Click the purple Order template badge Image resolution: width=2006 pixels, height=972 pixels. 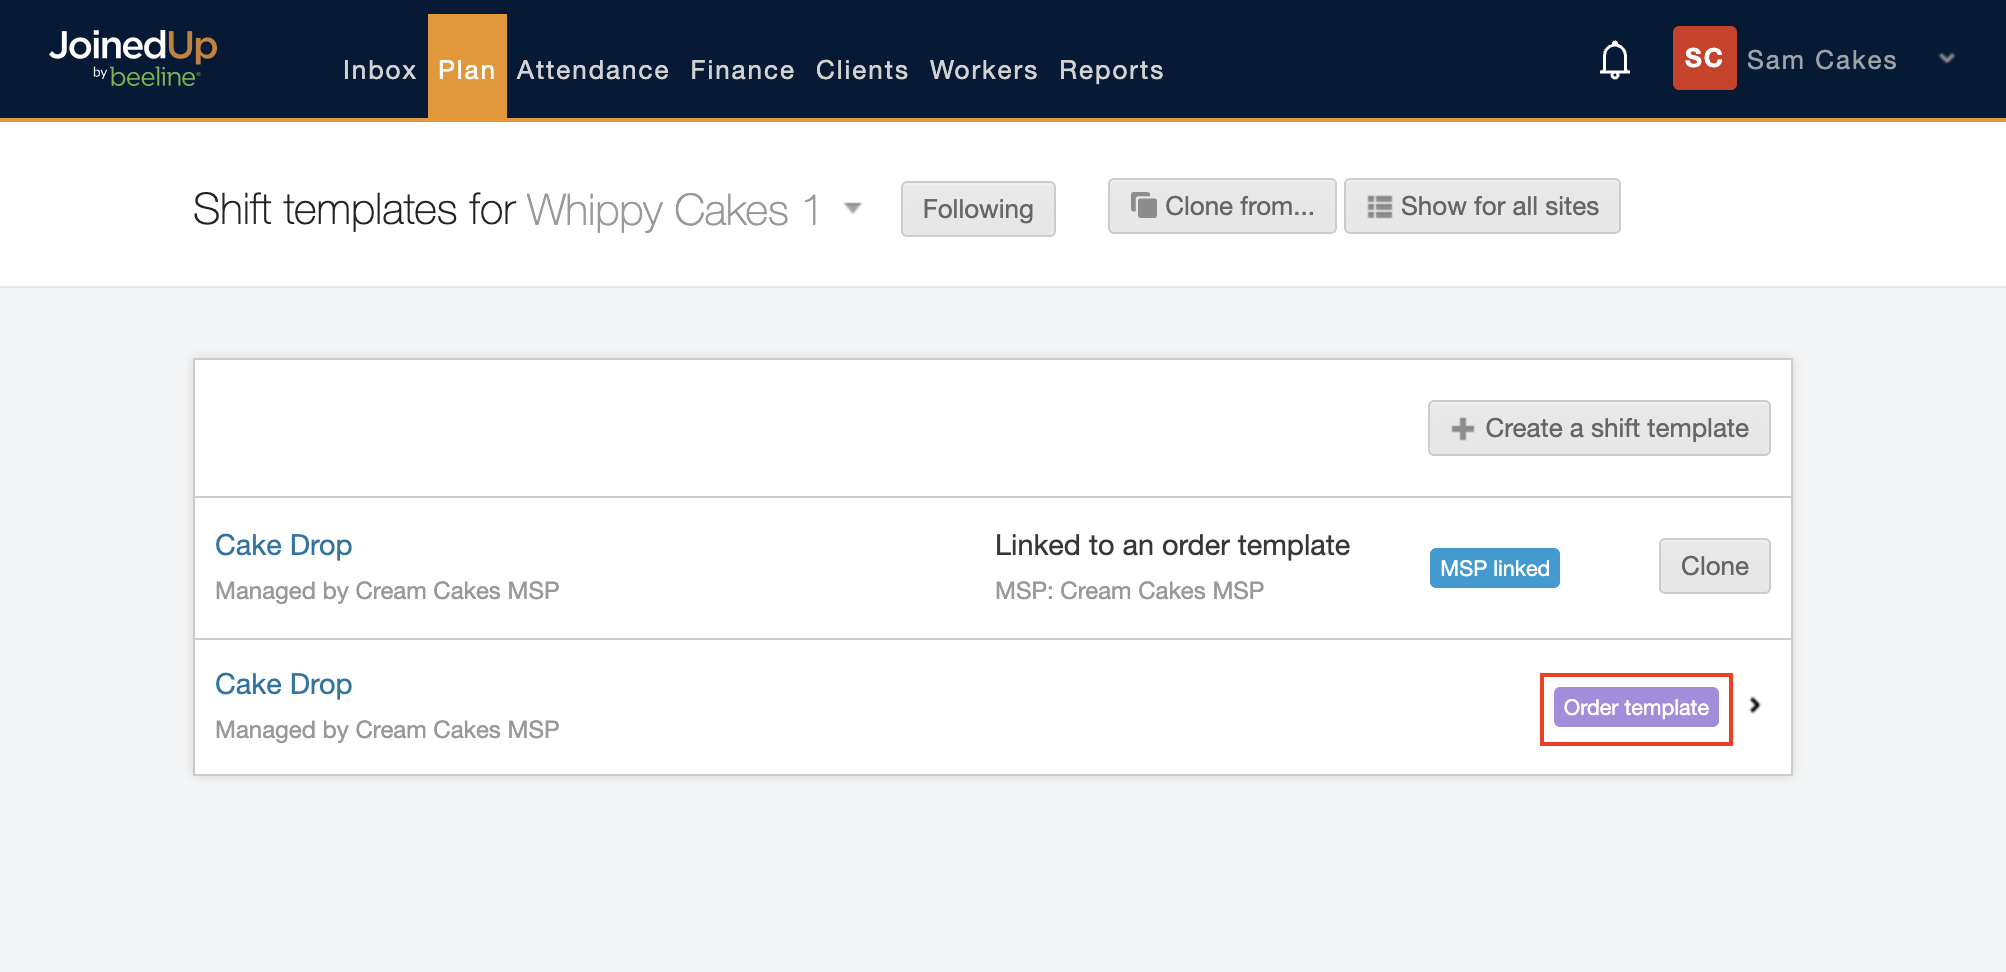(x=1635, y=708)
